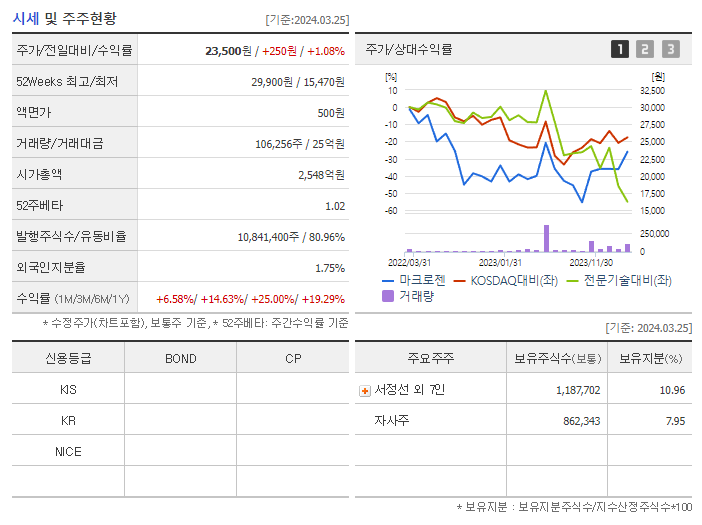Image resolution: width=702 pixels, height=525 pixels.
Task: Click the 주가/상대수익률 chart title
Action: pos(409,49)
